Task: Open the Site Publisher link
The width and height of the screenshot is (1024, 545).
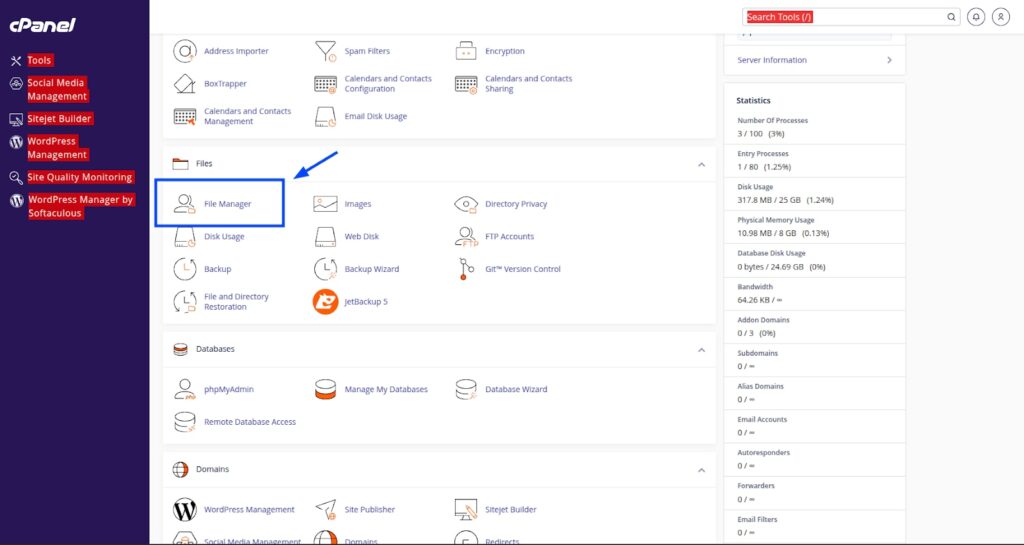Action: tap(370, 510)
